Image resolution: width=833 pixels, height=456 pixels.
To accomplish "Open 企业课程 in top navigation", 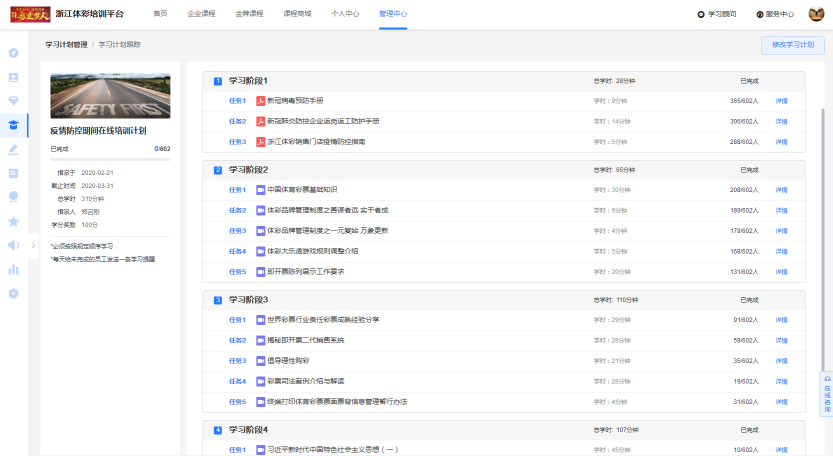I will [x=201, y=14].
